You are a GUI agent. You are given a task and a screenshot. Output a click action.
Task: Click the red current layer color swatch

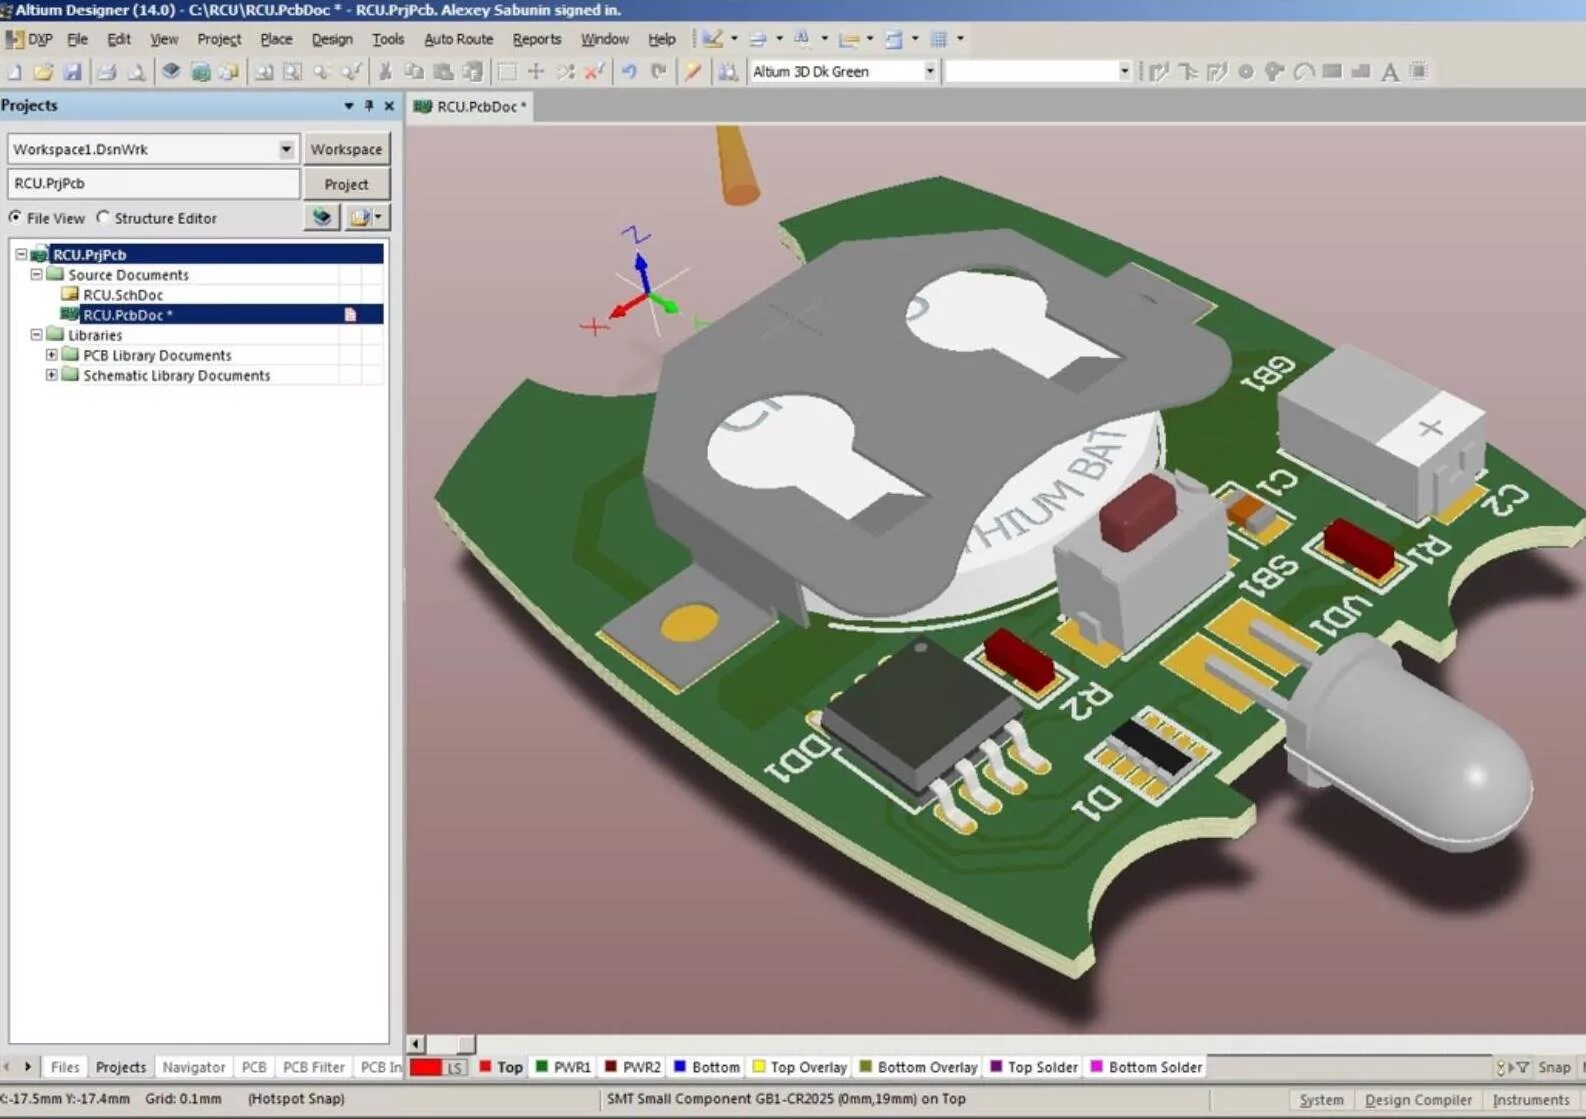coord(425,1067)
